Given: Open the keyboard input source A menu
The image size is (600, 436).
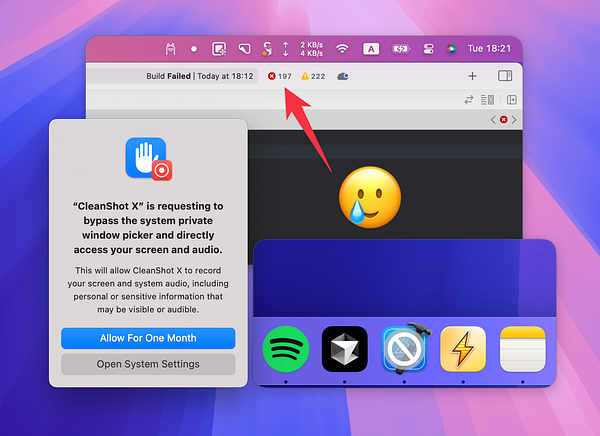Looking at the screenshot, I should click(x=371, y=49).
